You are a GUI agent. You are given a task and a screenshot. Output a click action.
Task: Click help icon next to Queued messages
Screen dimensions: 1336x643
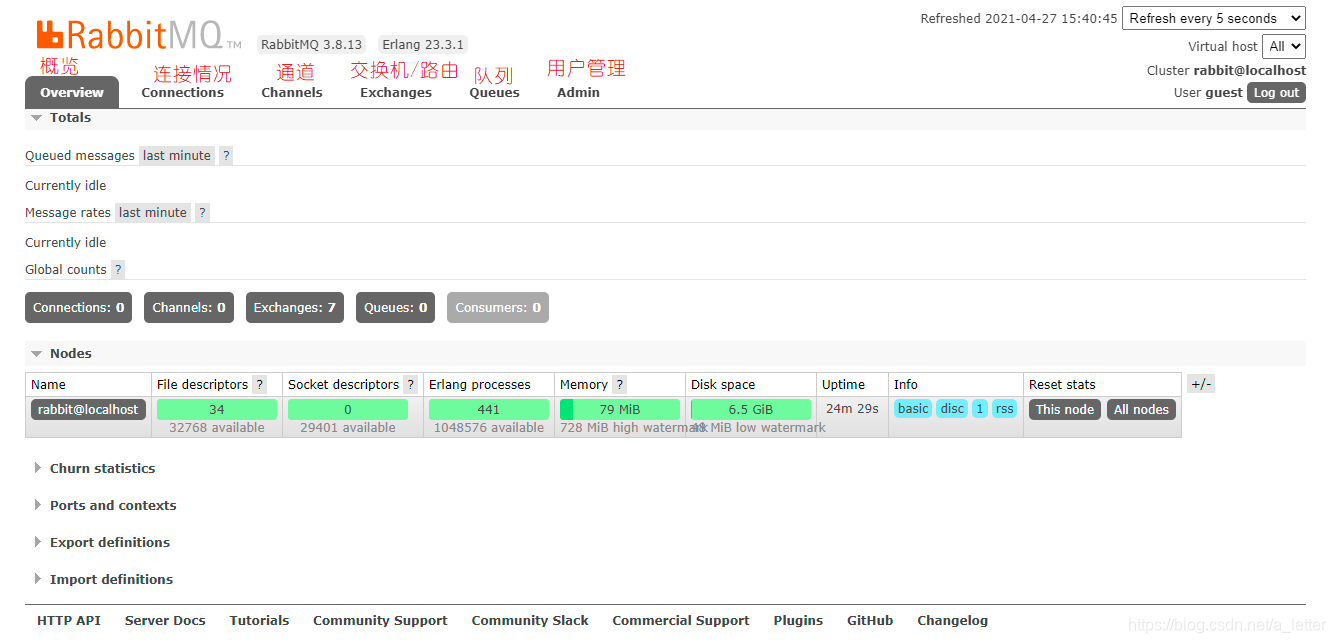[x=226, y=156]
